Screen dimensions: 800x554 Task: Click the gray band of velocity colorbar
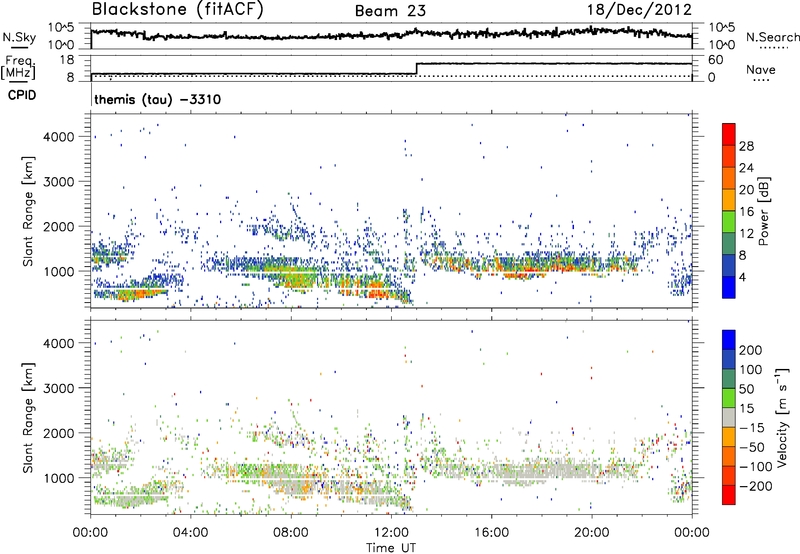729,418
